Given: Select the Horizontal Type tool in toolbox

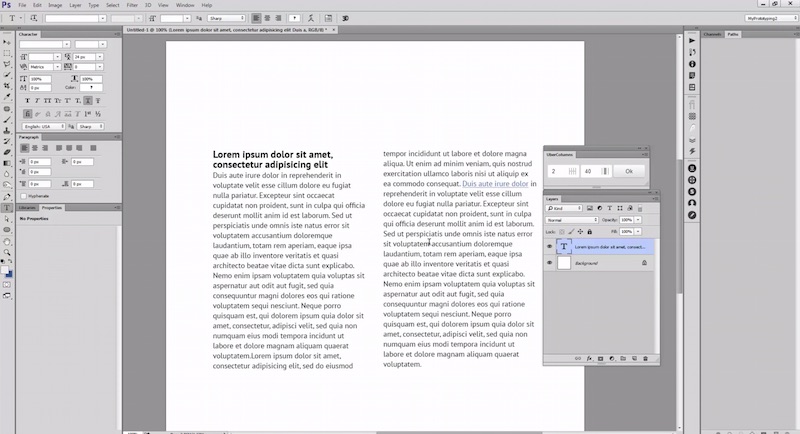Looking at the screenshot, I should tap(7, 208).
